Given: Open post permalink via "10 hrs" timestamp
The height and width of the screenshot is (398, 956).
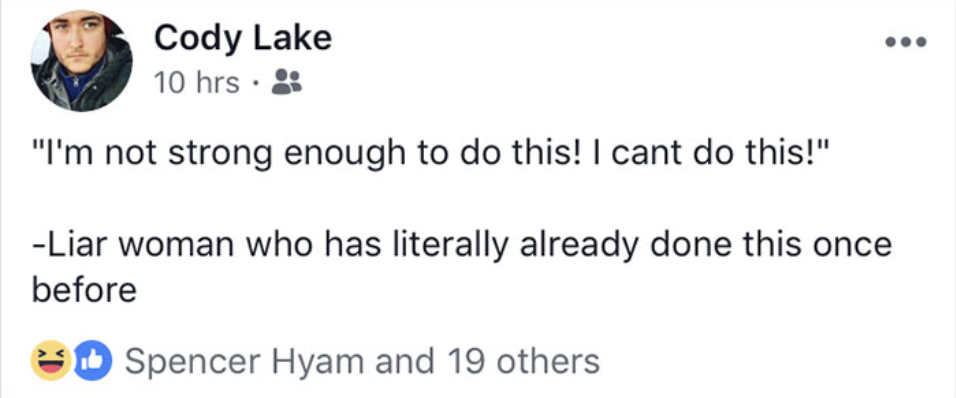Looking at the screenshot, I should click(x=196, y=83).
